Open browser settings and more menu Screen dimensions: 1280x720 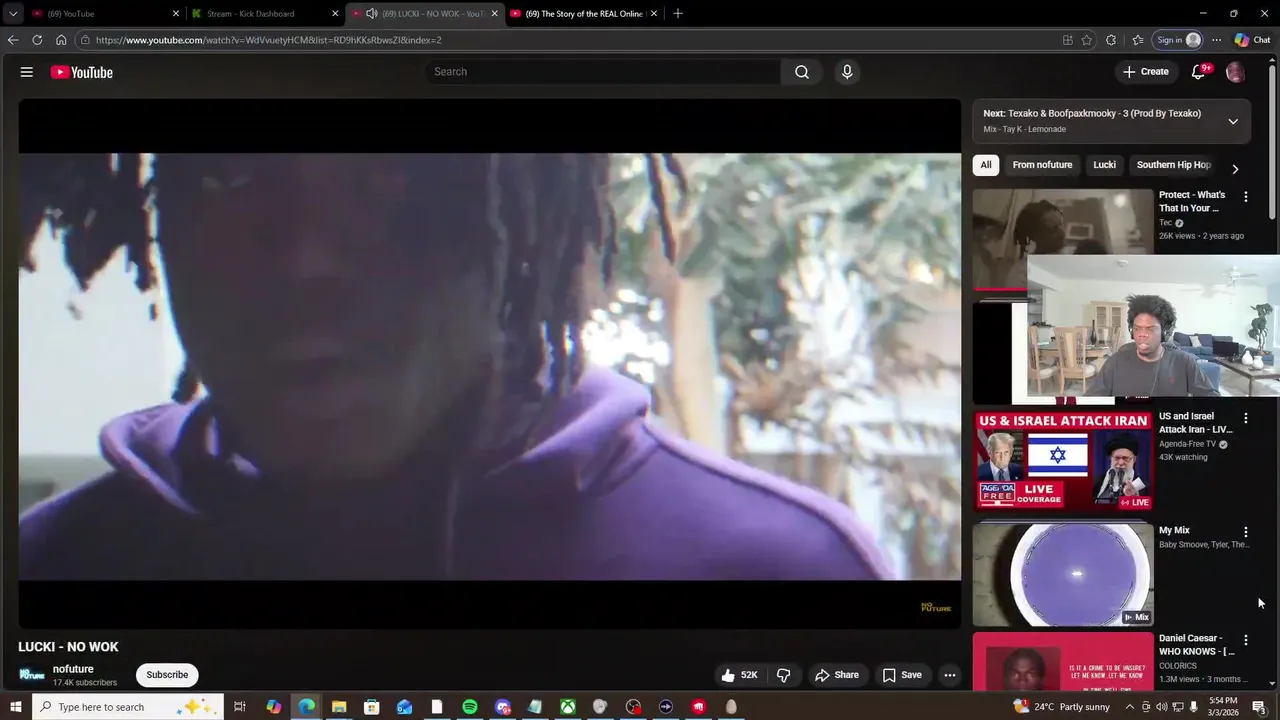[1216, 40]
